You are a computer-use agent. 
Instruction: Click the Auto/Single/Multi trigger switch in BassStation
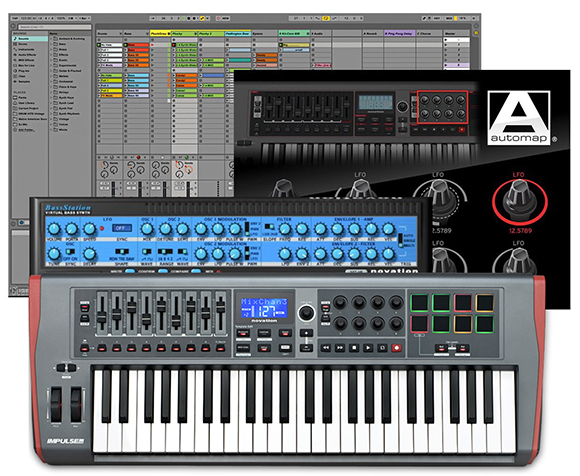(401, 240)
